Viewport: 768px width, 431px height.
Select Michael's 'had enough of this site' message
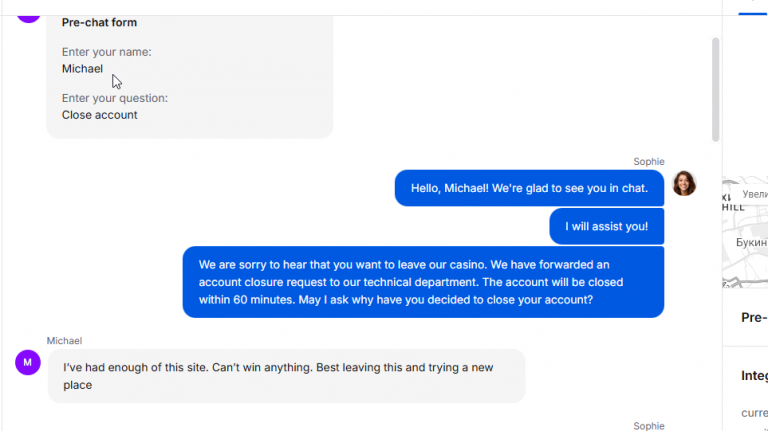pos(286,376)
